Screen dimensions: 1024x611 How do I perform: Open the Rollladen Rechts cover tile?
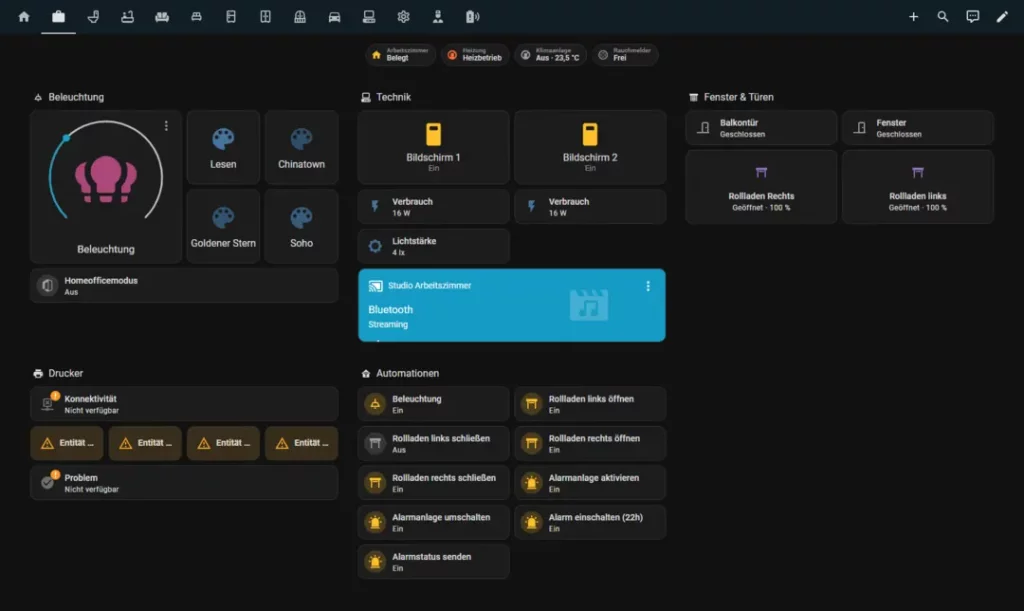pyautogui.click(x=761, y=187)
